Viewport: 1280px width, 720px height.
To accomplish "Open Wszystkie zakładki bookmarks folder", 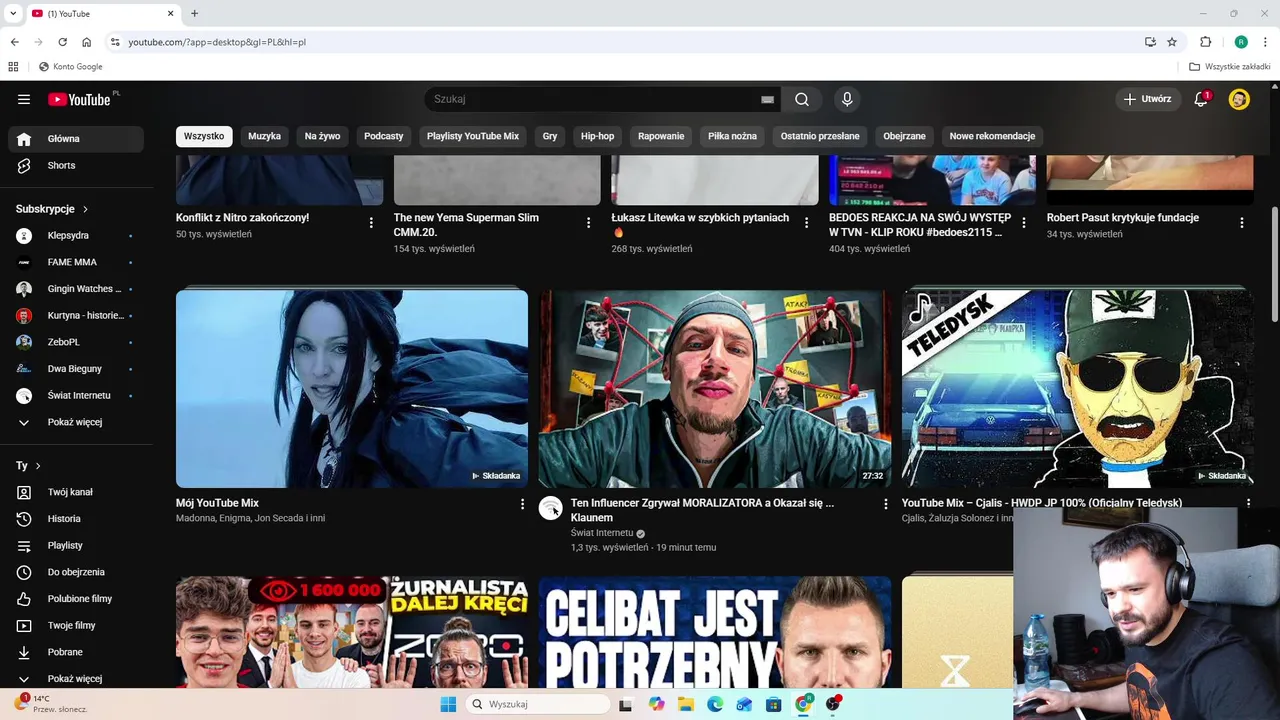I will tap(1230, 67).
